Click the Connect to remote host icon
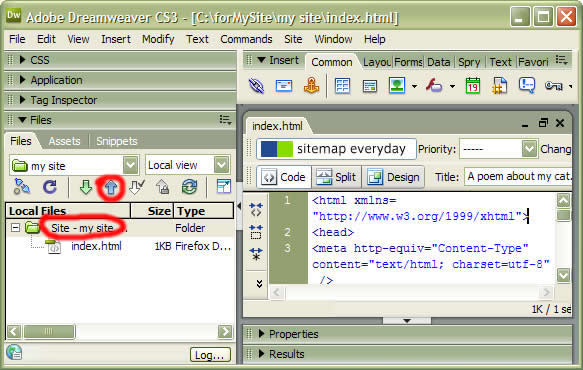This screenshot has height=370, width=583. coord(22,187)
